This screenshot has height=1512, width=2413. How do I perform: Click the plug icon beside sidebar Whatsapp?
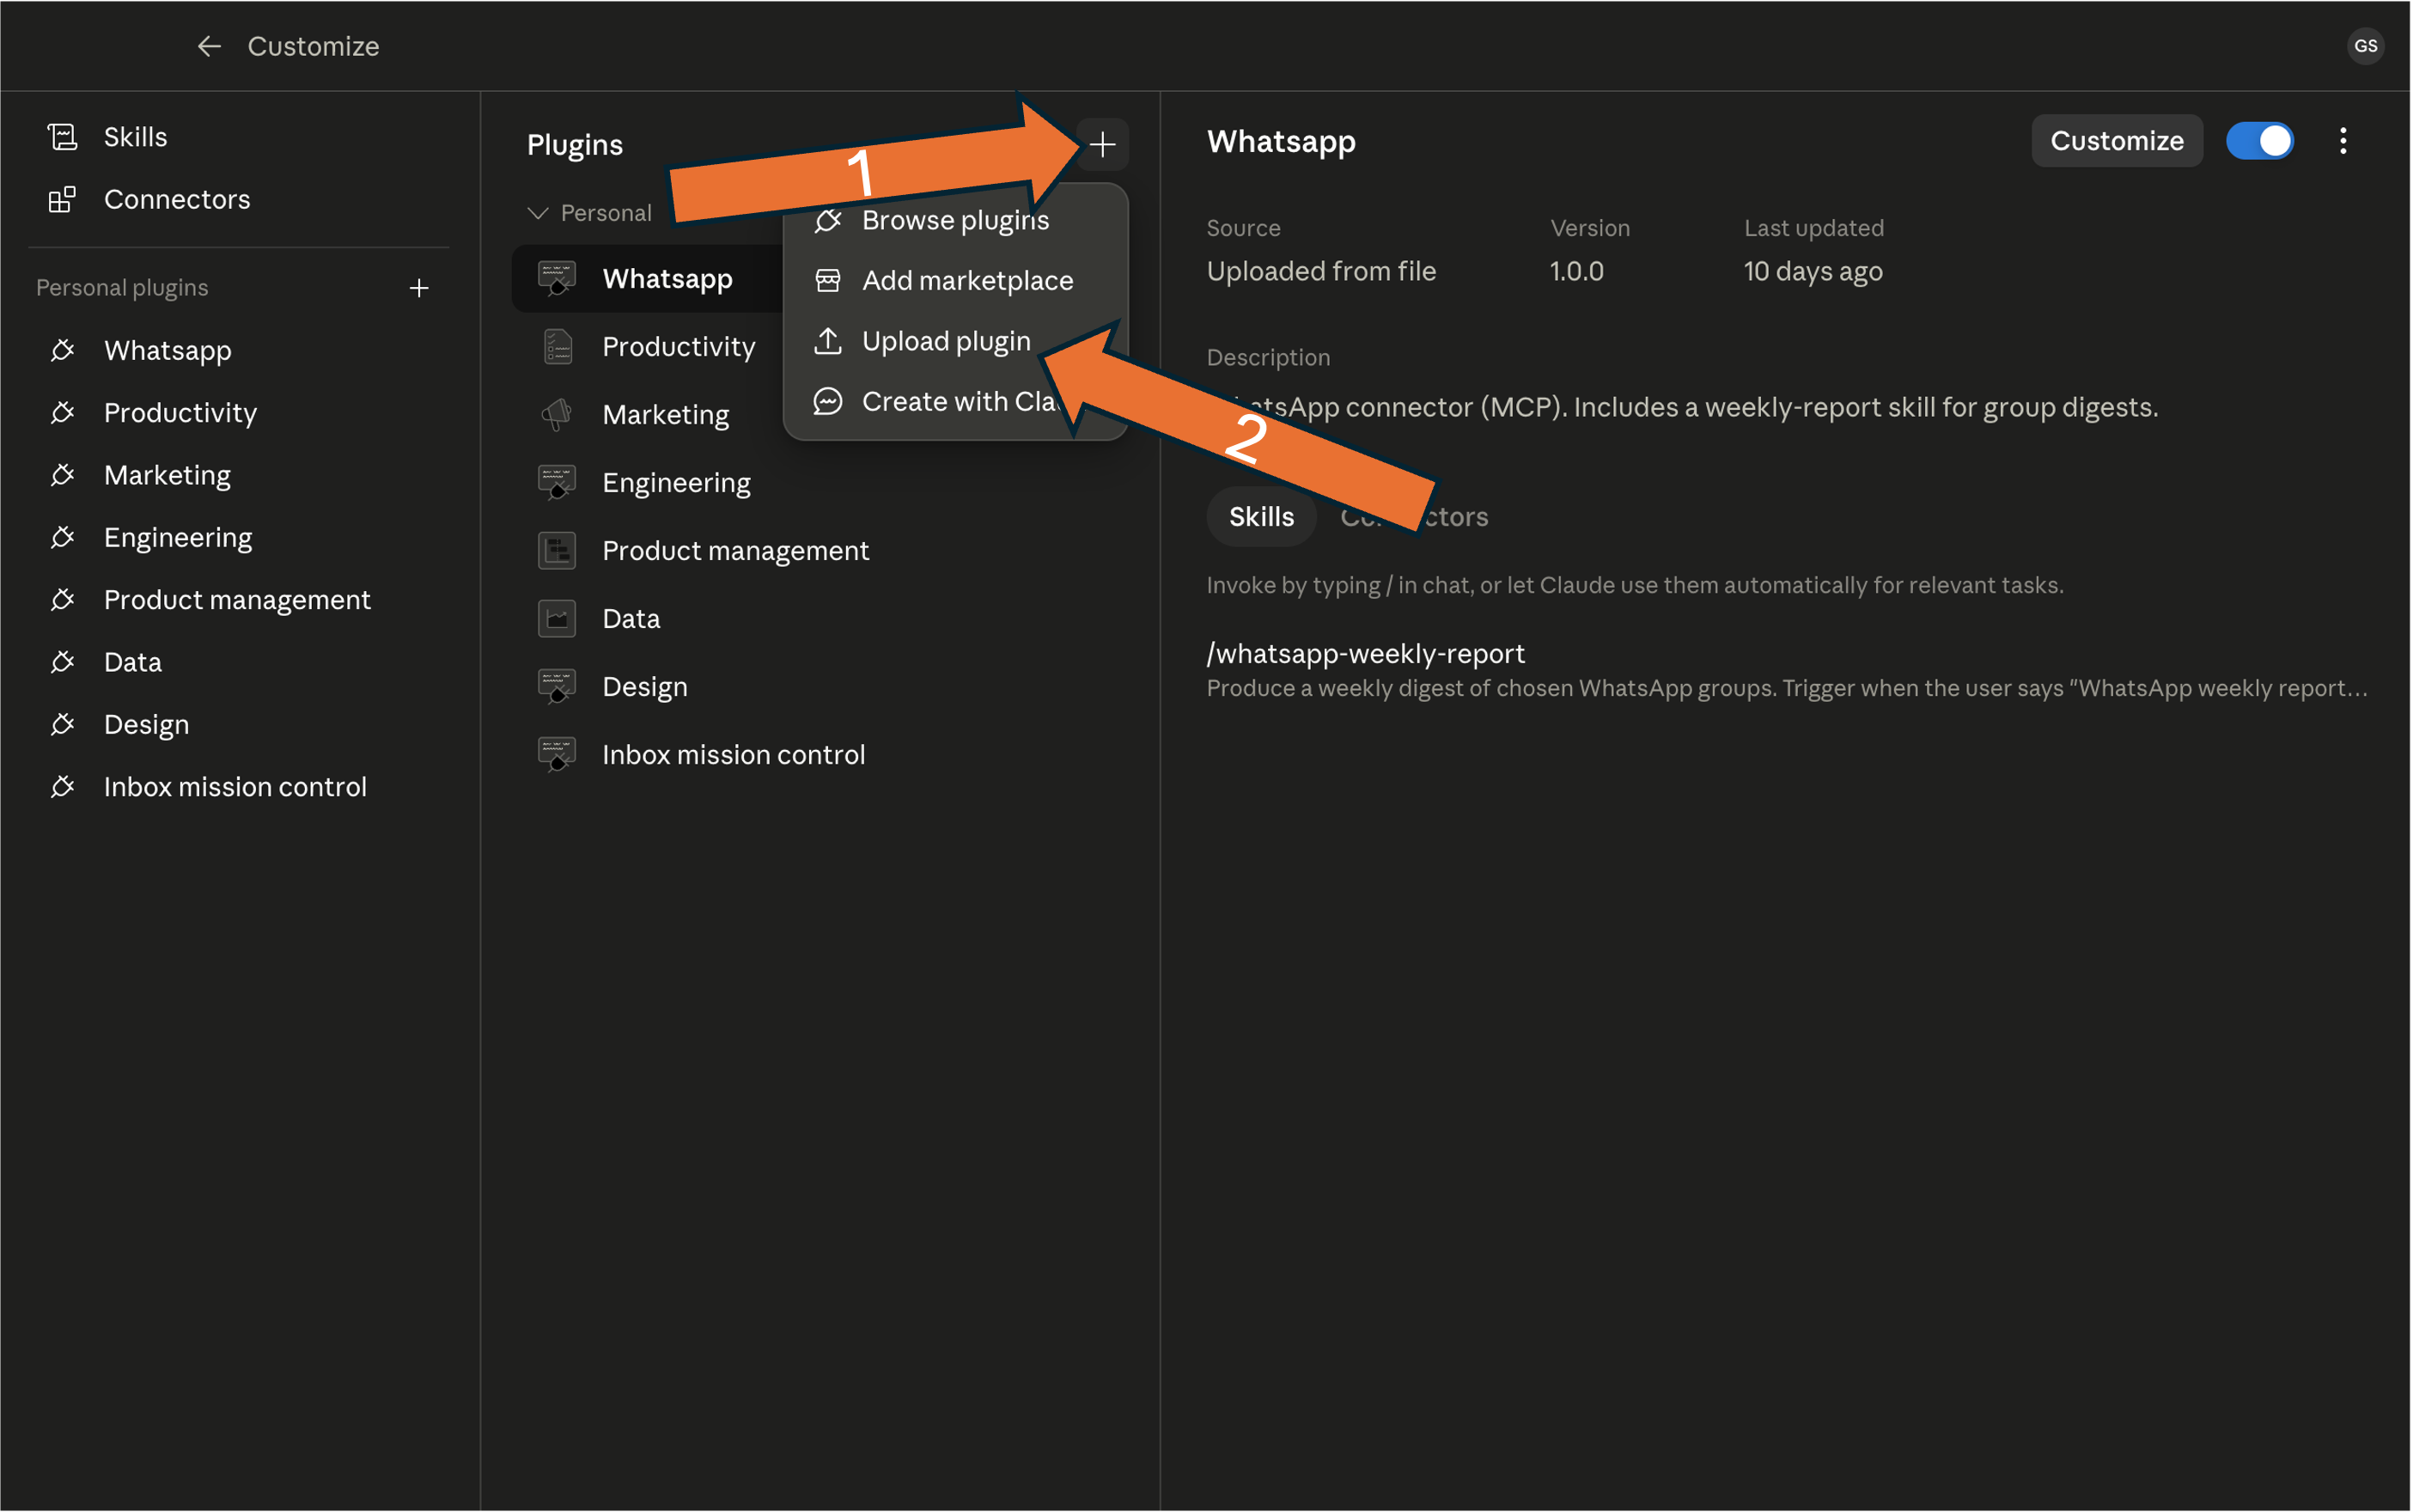[62, 350]
